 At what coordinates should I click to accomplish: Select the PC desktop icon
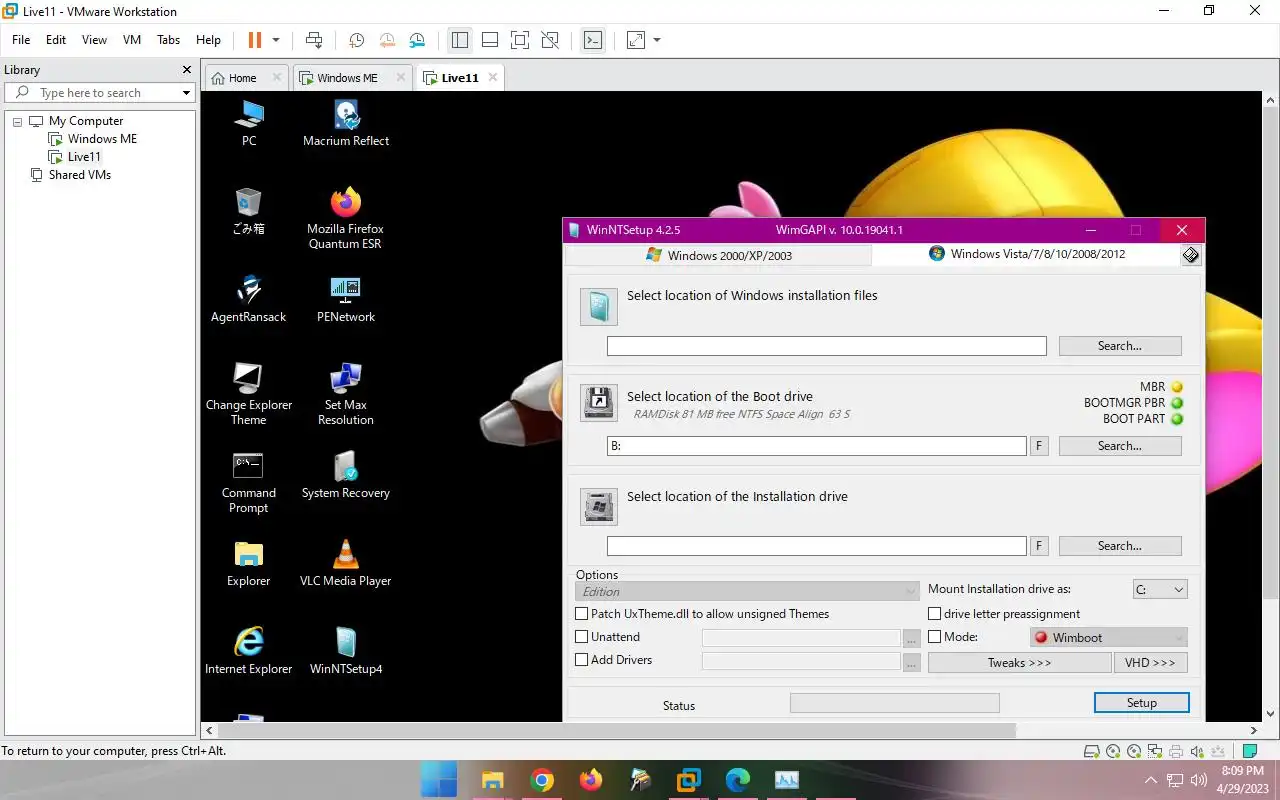249,124
